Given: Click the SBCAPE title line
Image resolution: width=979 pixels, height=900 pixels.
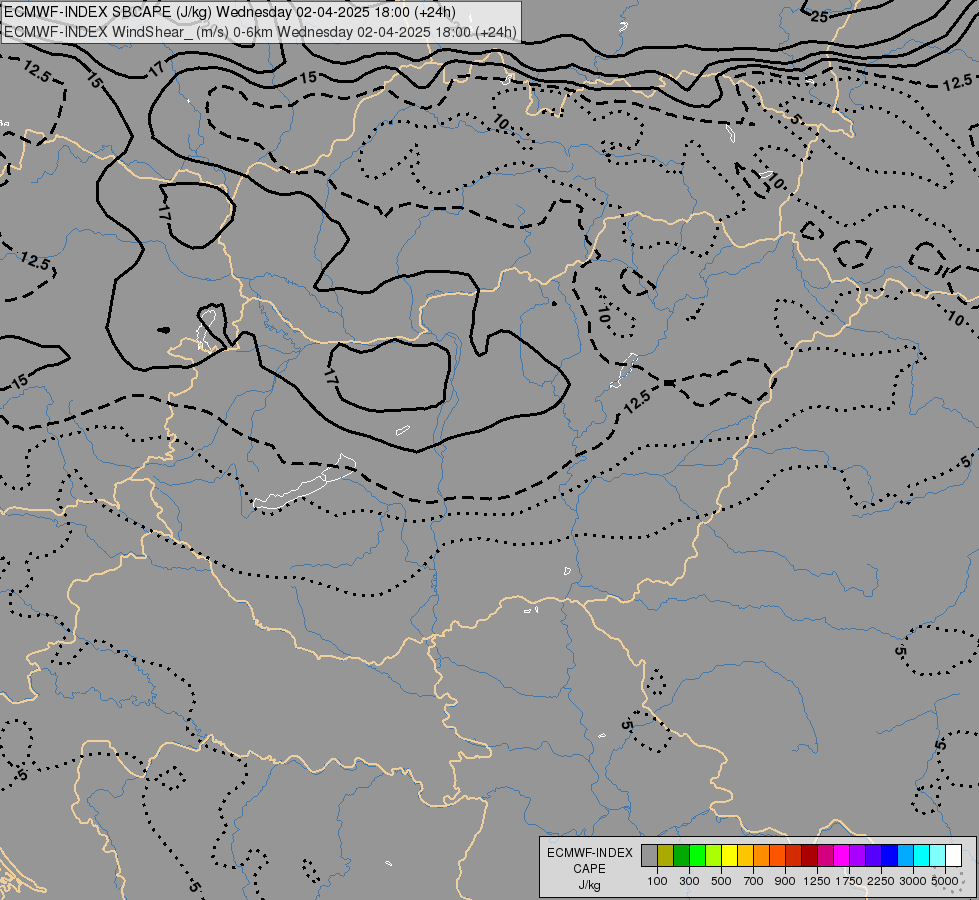Looking at the screenshot, I should point(230,12).
